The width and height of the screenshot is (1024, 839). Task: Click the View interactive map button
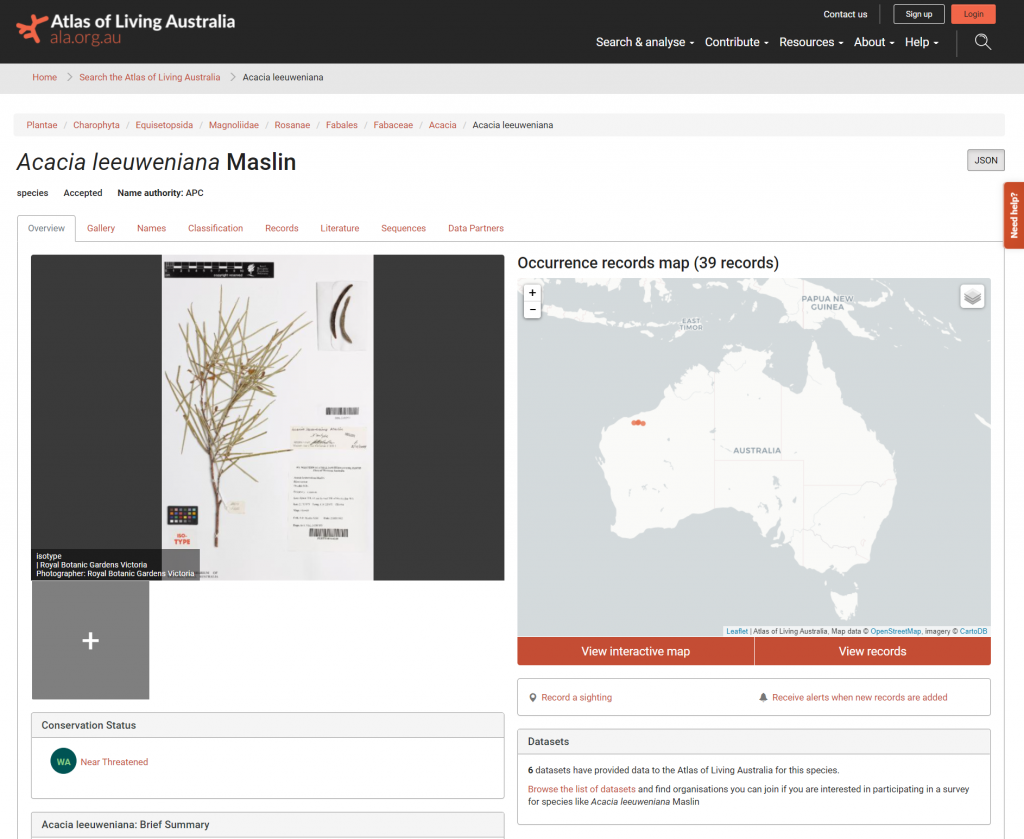click(x=635, y=651)
